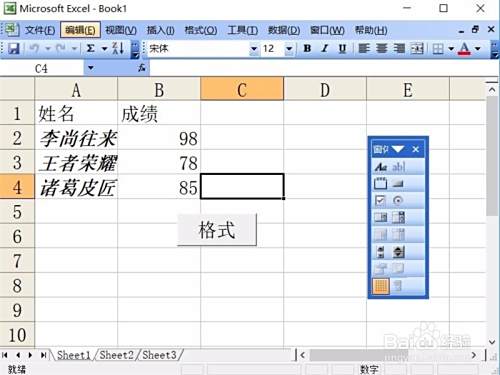Click the AutoSum sigma icon
Screen dimensions: 500x375
pyautogui.click(x=90, y=49)
